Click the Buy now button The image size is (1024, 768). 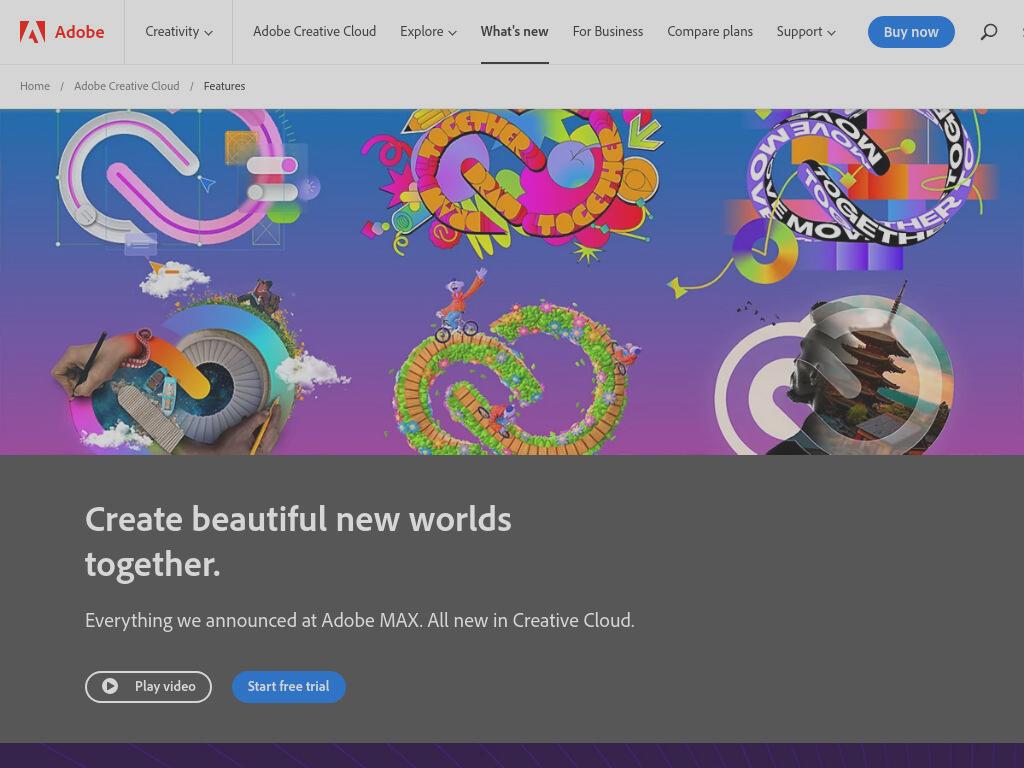coord(911,31)
